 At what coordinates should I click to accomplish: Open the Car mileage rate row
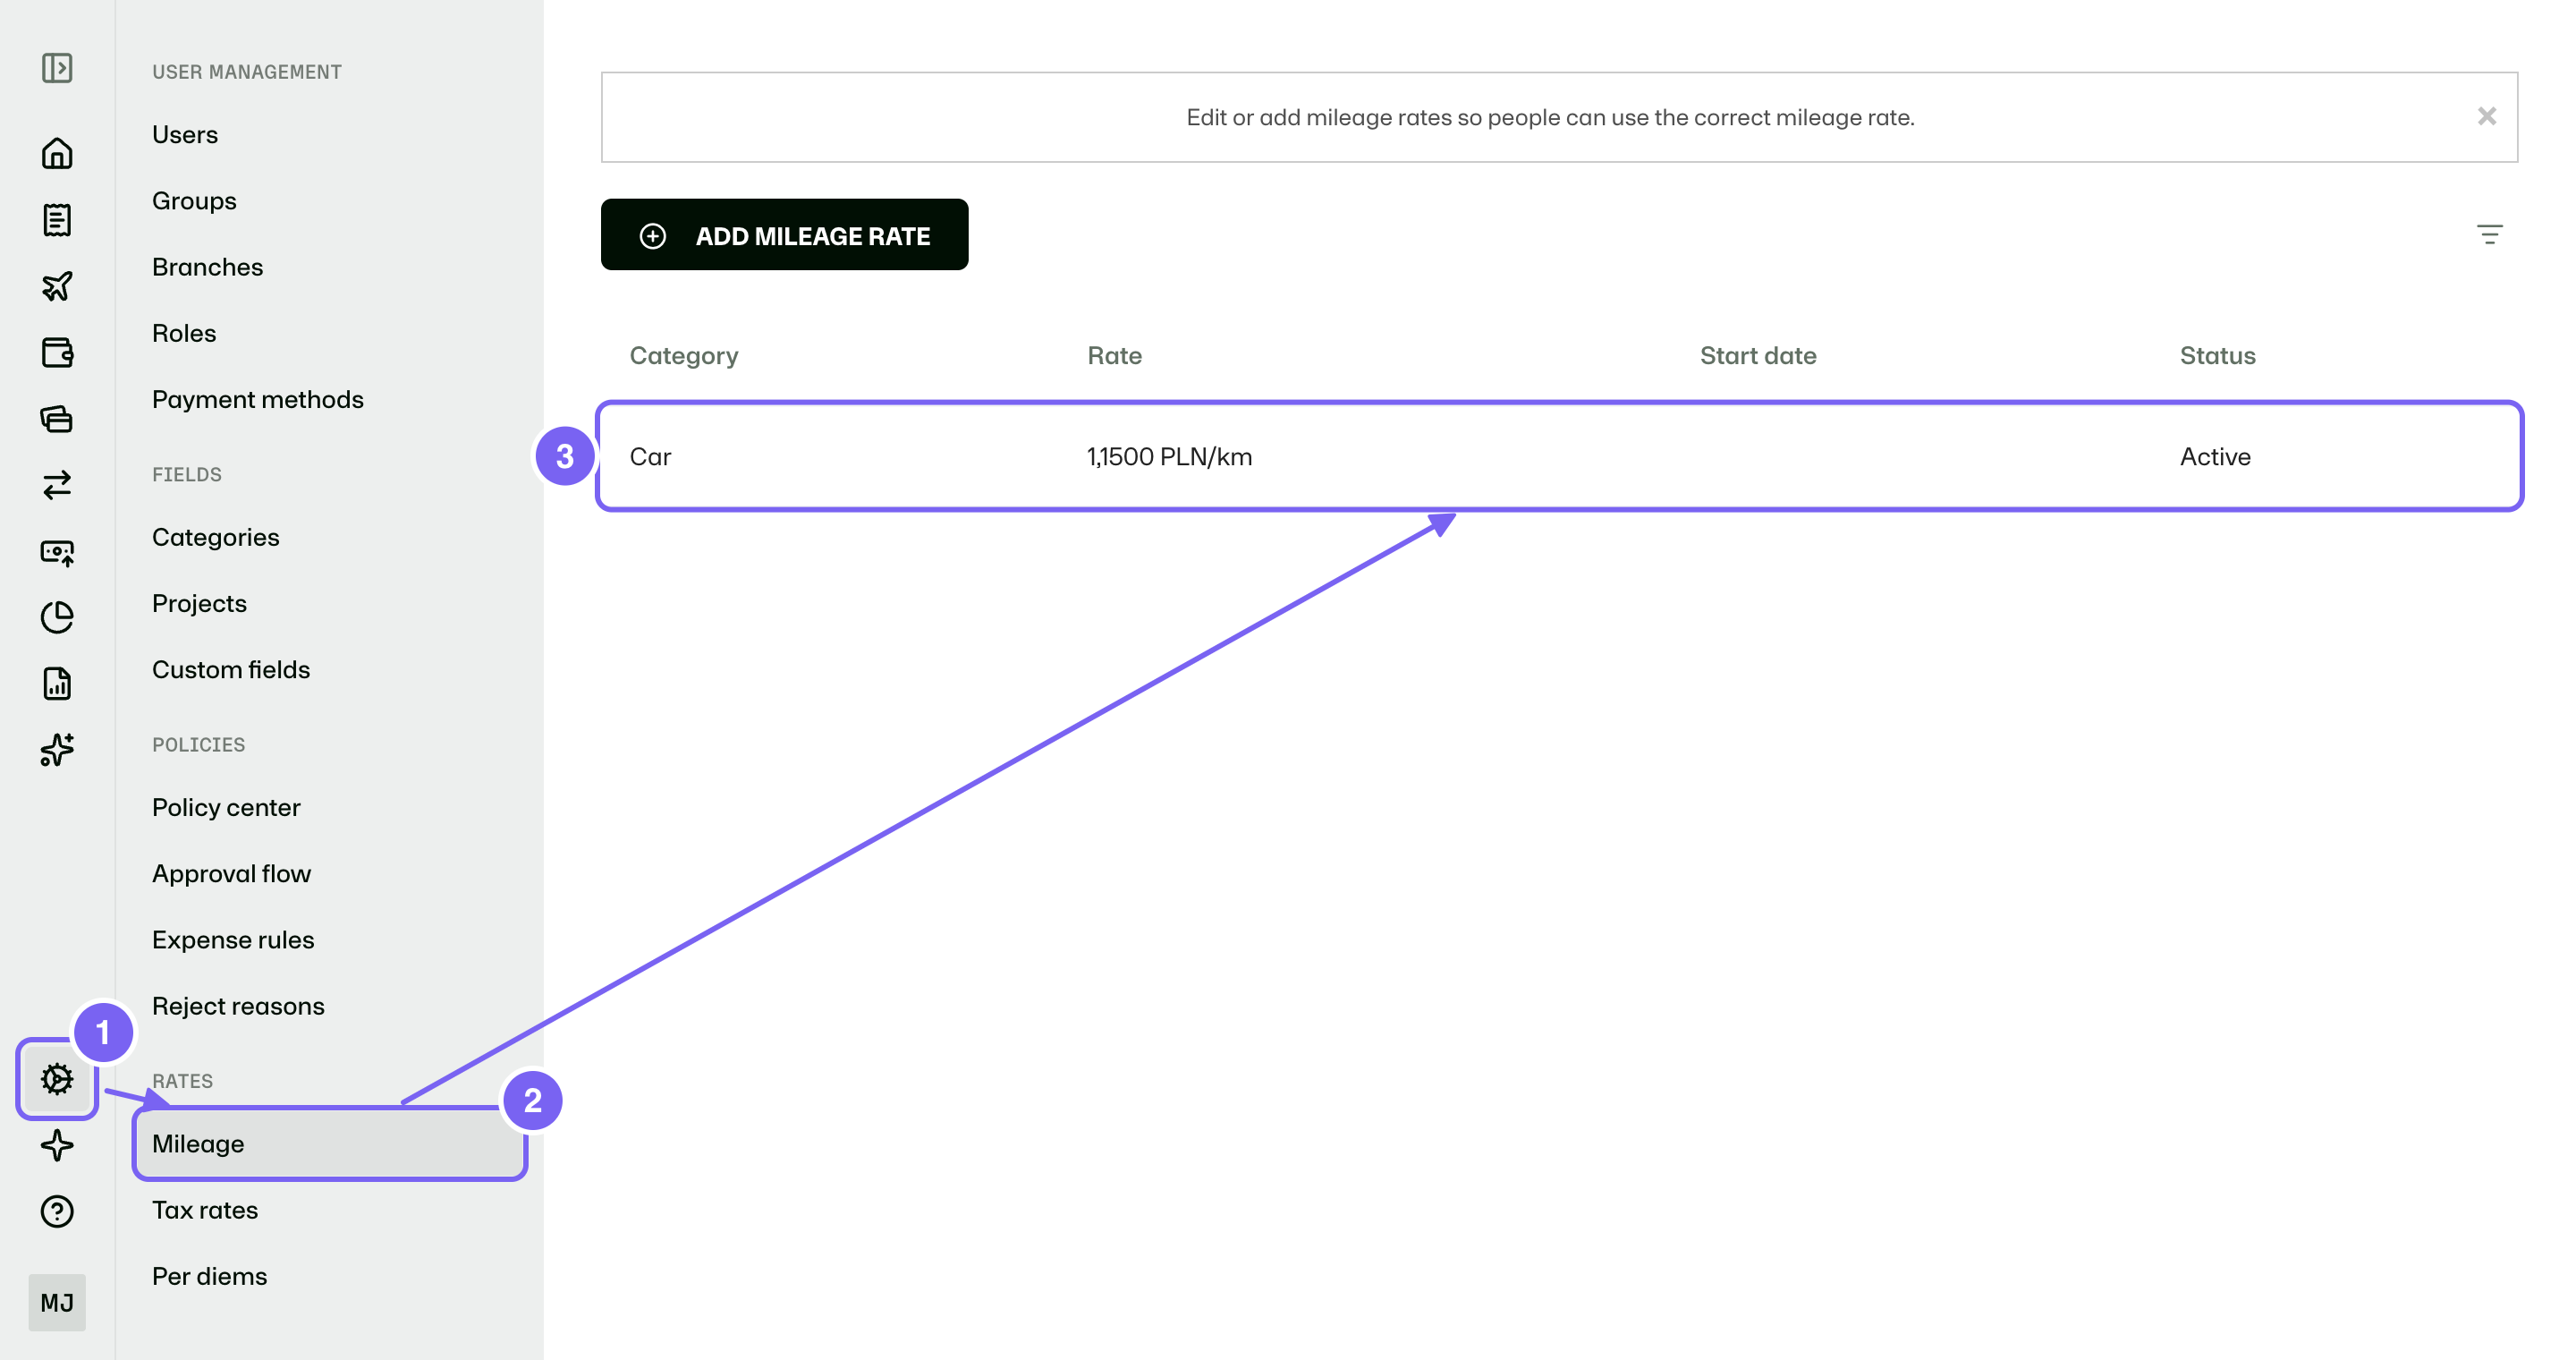pos(1559,457)
